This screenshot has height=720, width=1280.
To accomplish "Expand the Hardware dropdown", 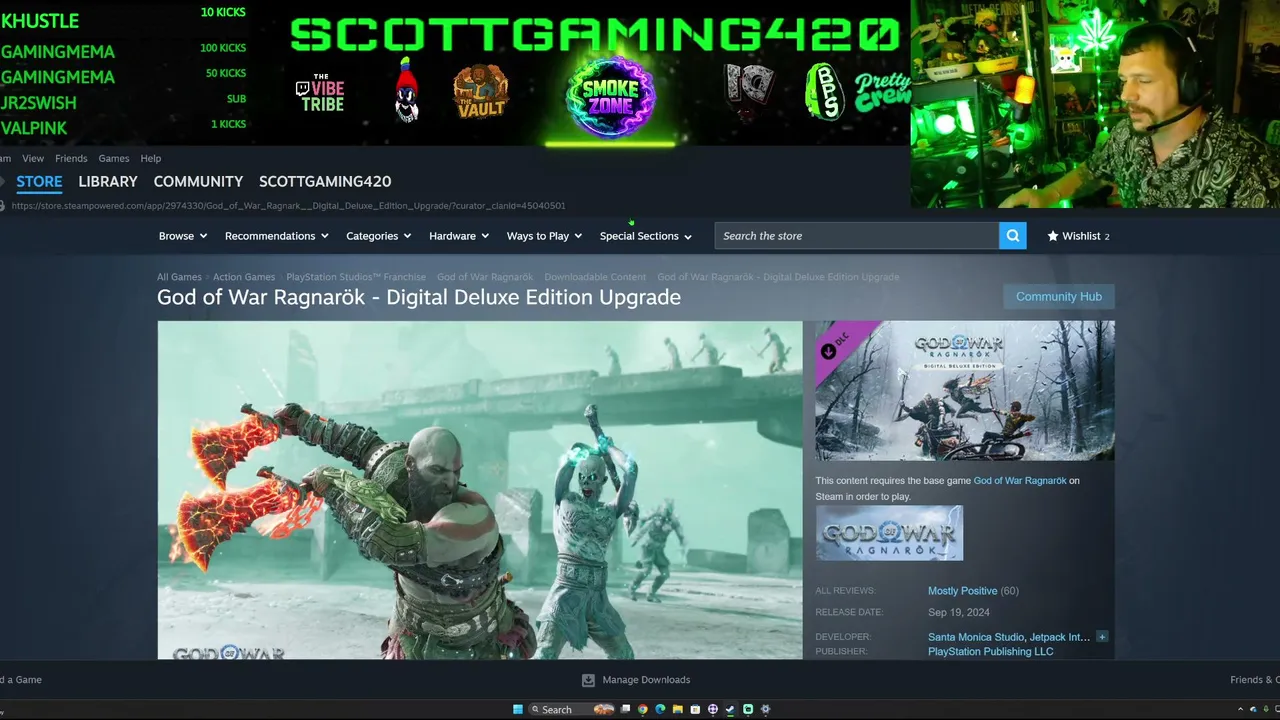I will [x=459, y=236].
